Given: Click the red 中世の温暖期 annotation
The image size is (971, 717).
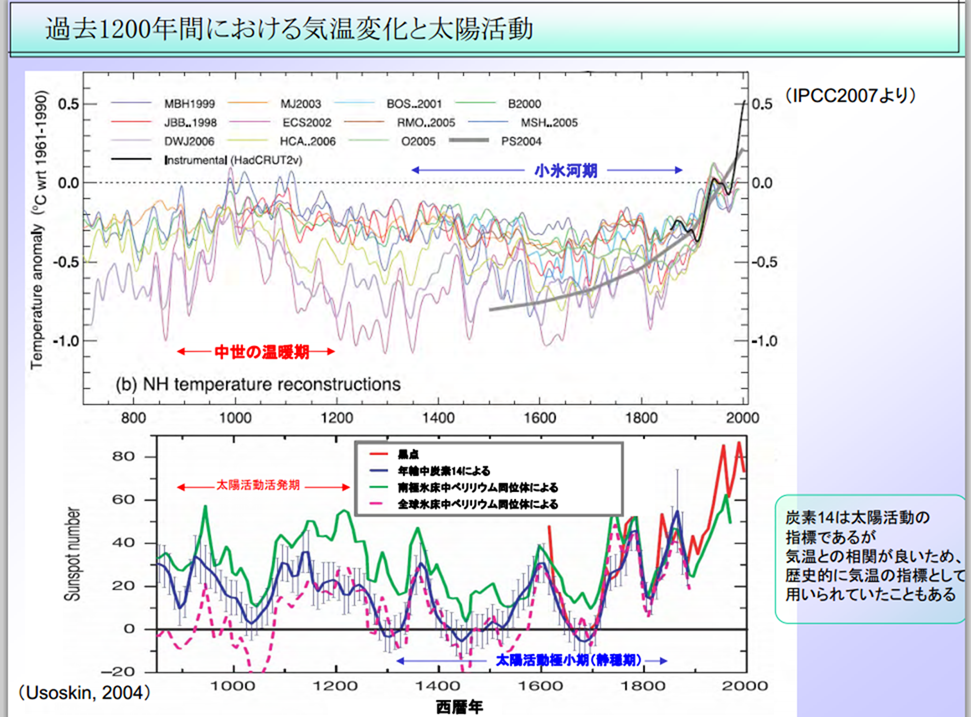Looking at the screenshot, I should [262, 352].
